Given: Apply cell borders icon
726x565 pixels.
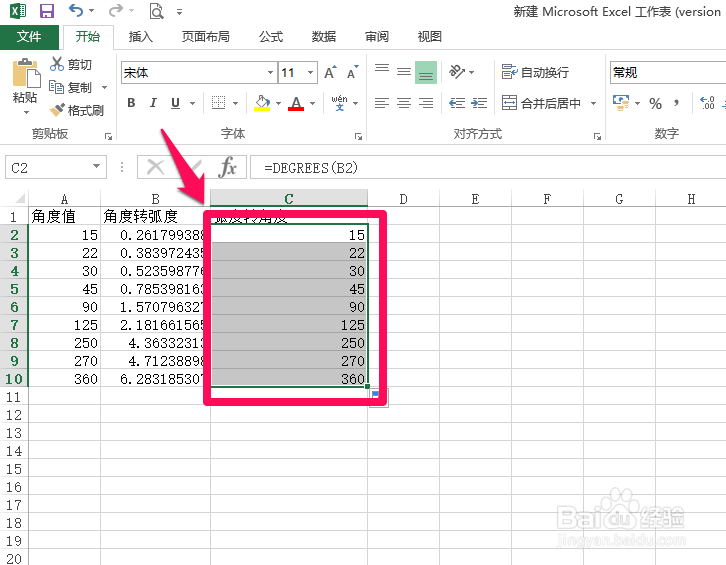Looking at the screenshot, I should 218,102.
